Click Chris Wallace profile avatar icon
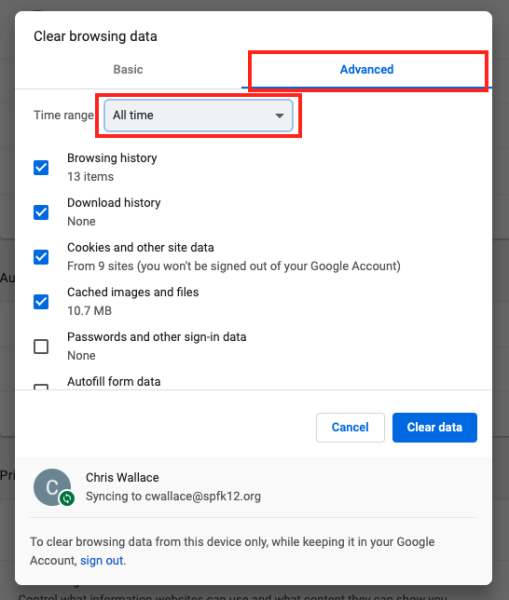The width and height of the screenshot is (509, 600). [x=52, y=487]
